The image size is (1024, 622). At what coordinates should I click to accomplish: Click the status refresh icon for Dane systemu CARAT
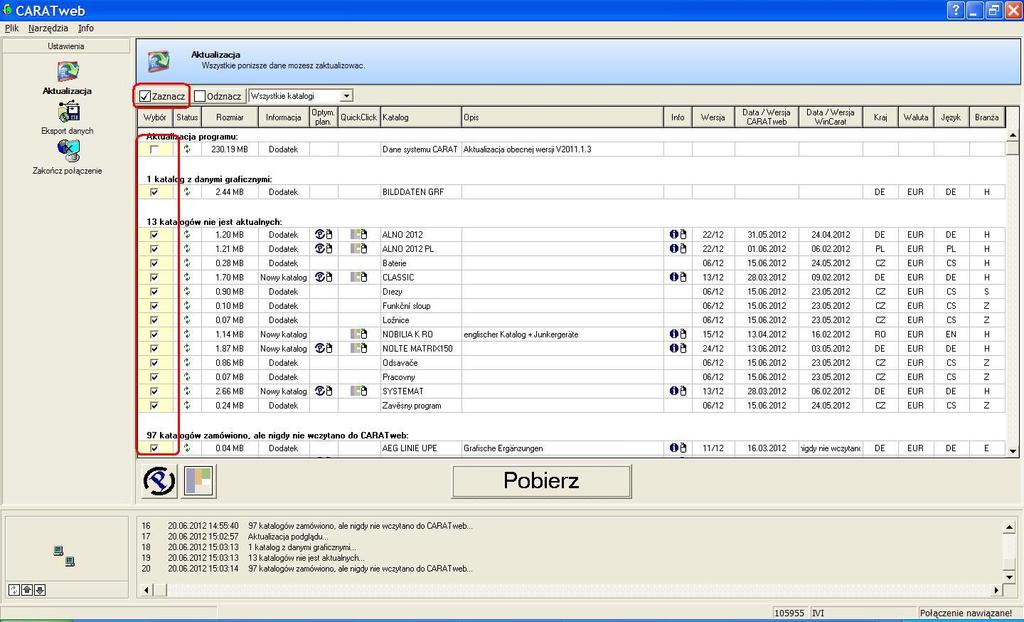point(187,149)
